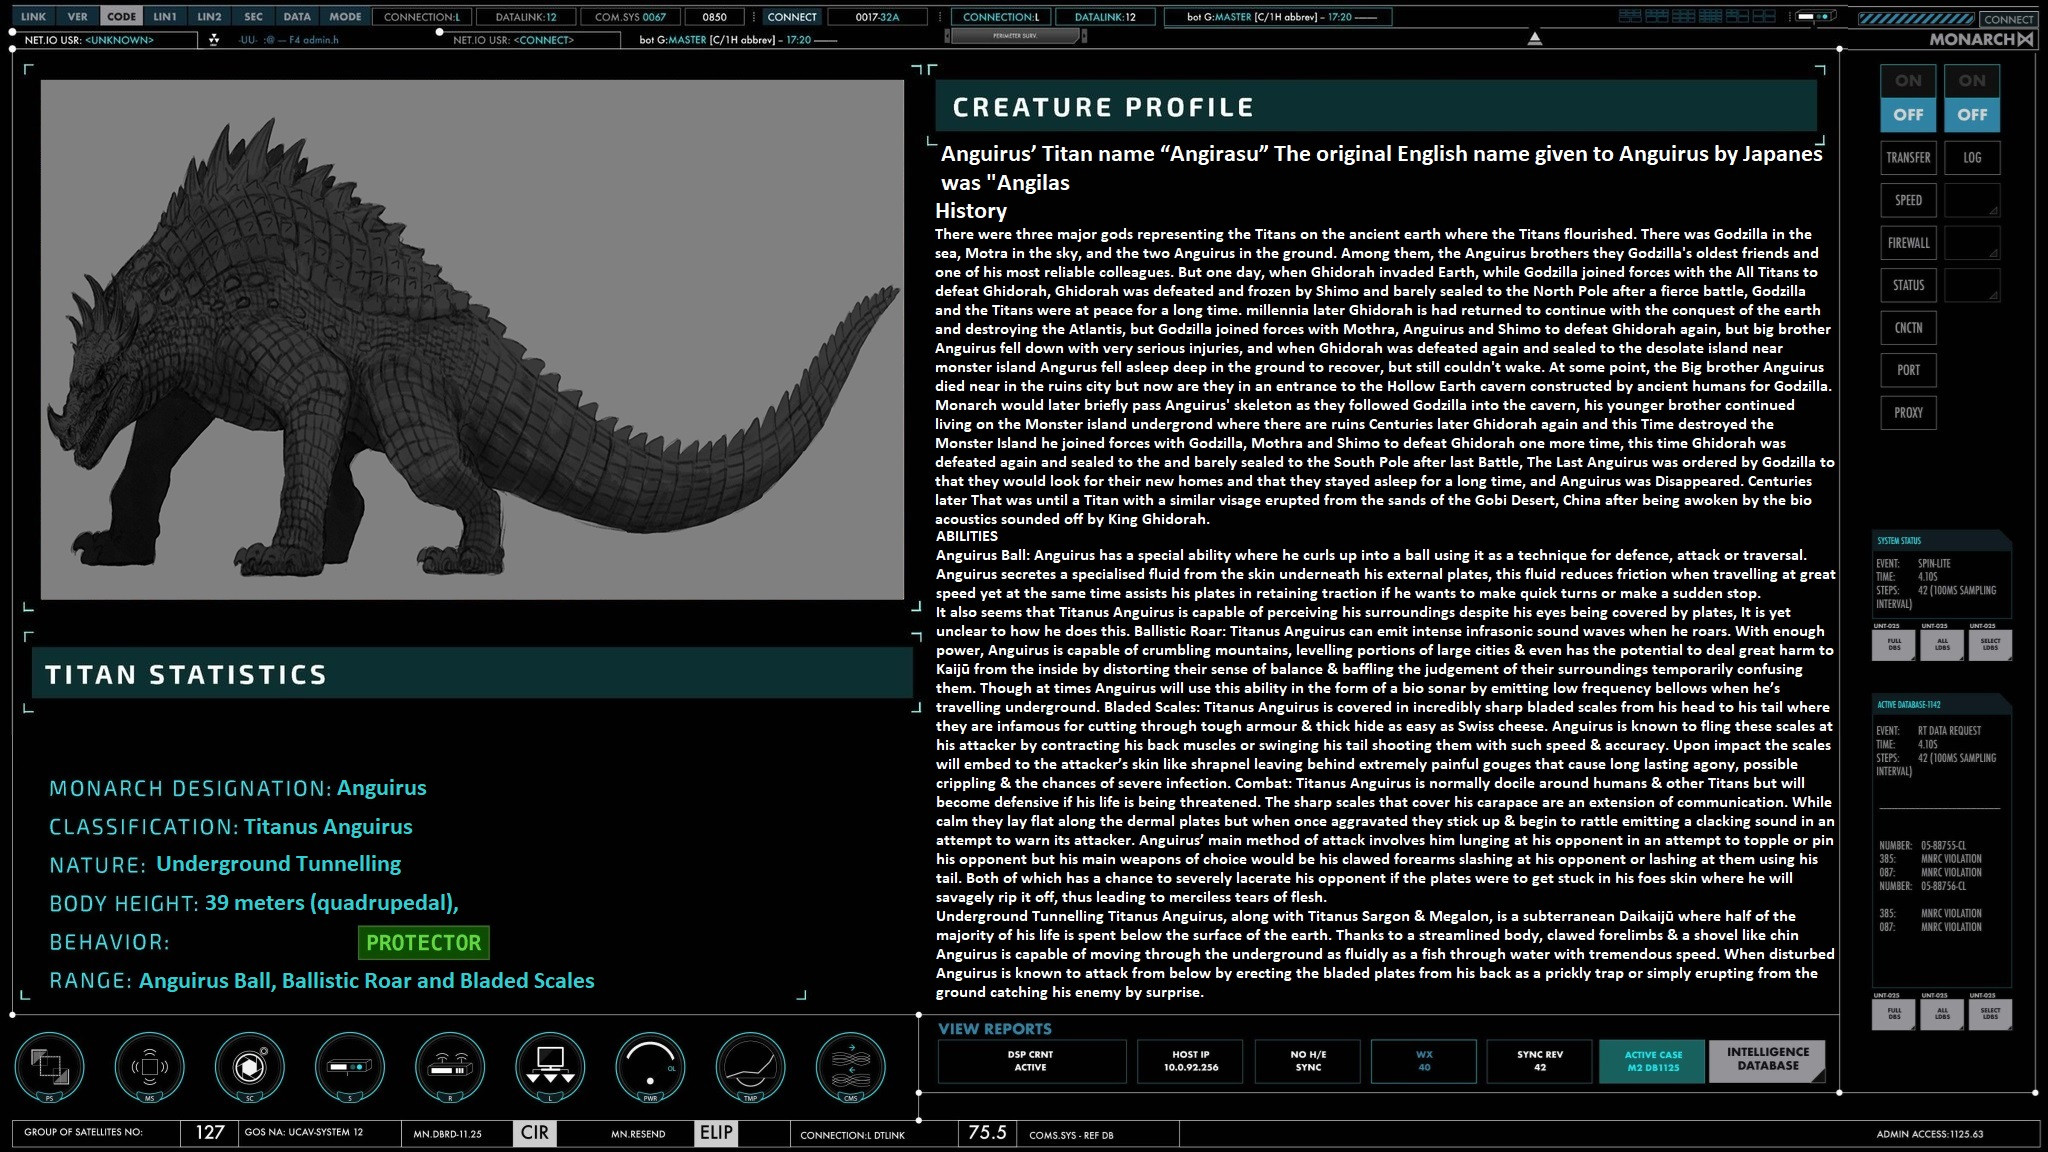Open the DATA tab
Image resolution: width=2048 pixels, height=1152 pixels.
coord(297,17)
